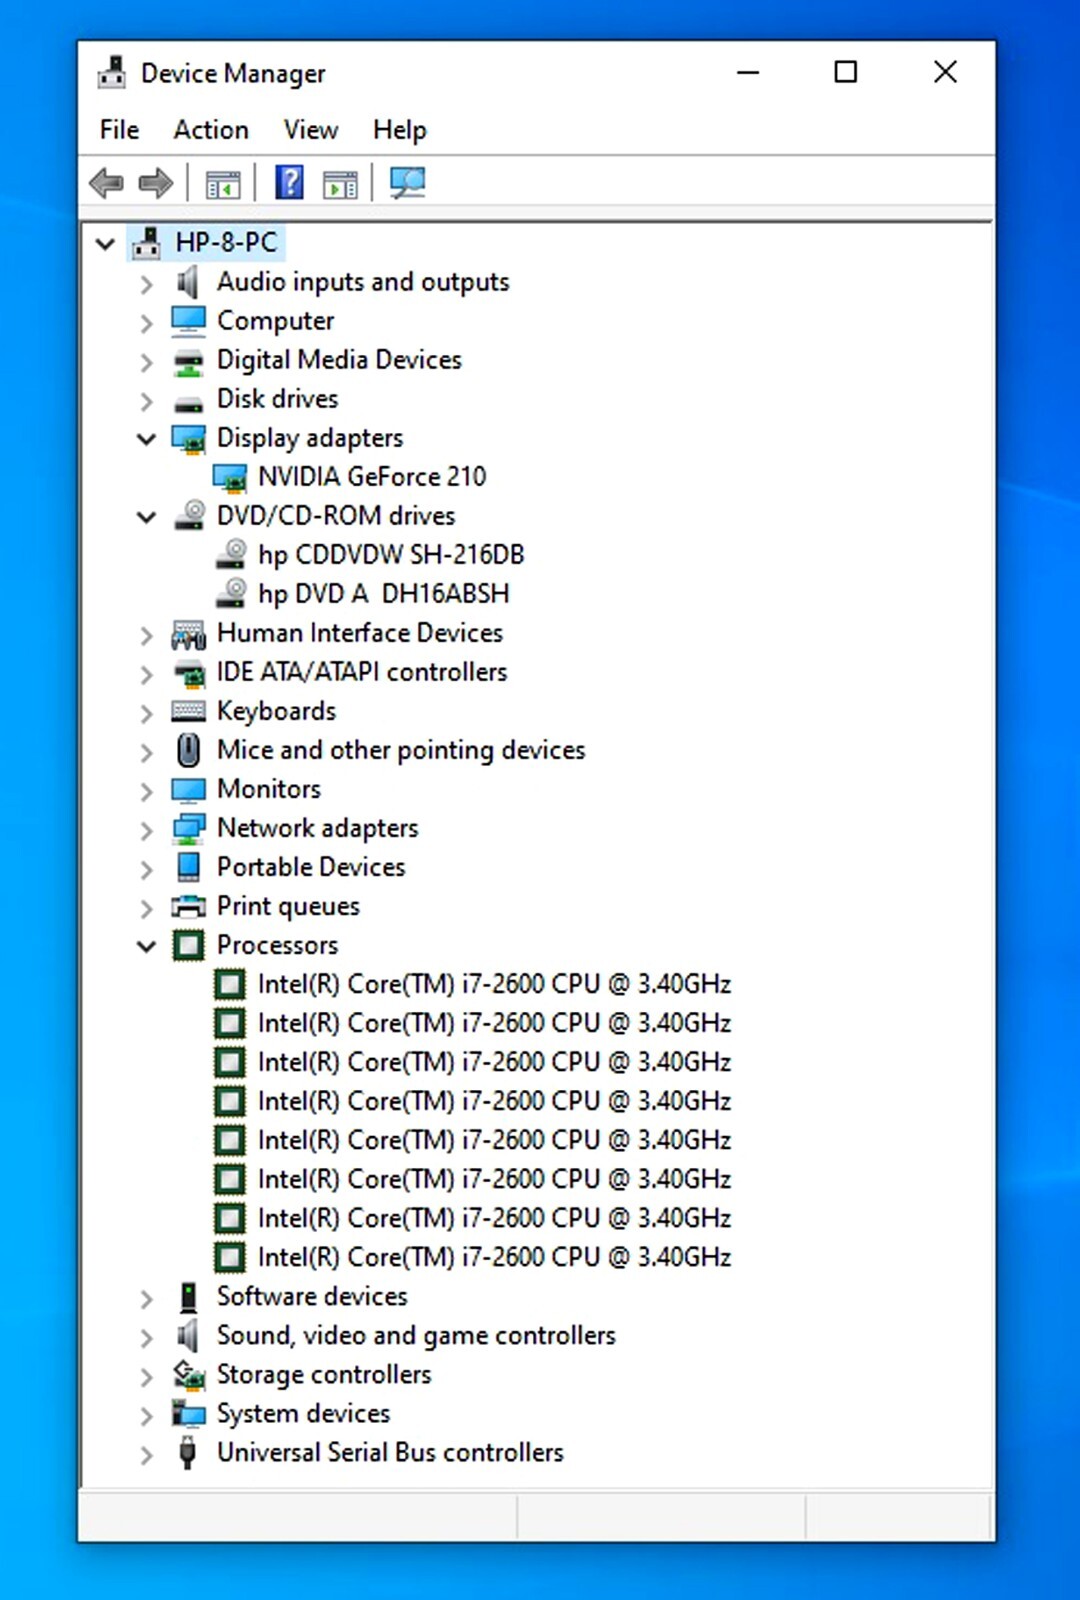Select the Human Interface Devices label
This screenshot has height=1600, width=1080.
[x=360, y=633]
